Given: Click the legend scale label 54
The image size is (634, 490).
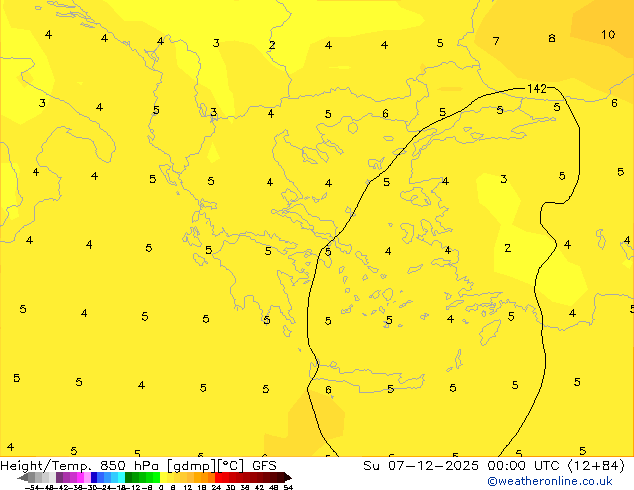Looking at the screenshot, I should coord(288,487).
